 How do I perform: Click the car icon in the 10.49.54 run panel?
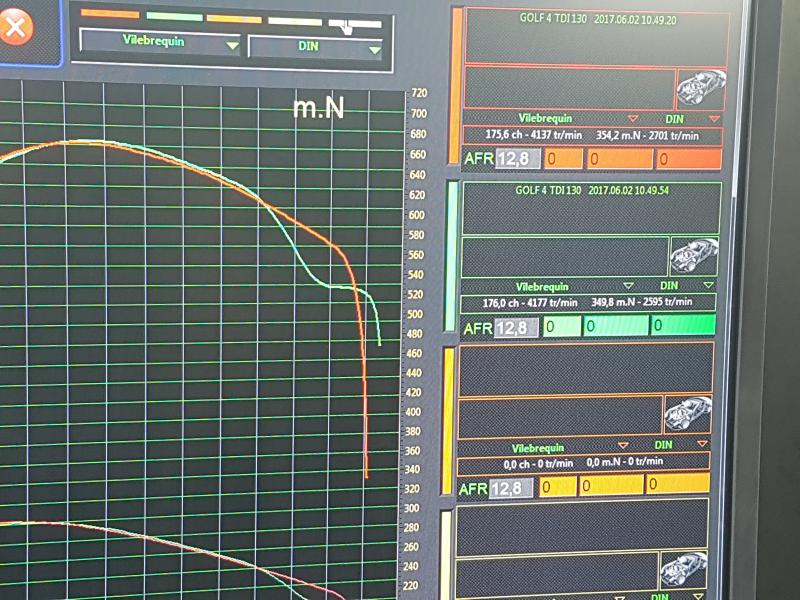(694, 256)
